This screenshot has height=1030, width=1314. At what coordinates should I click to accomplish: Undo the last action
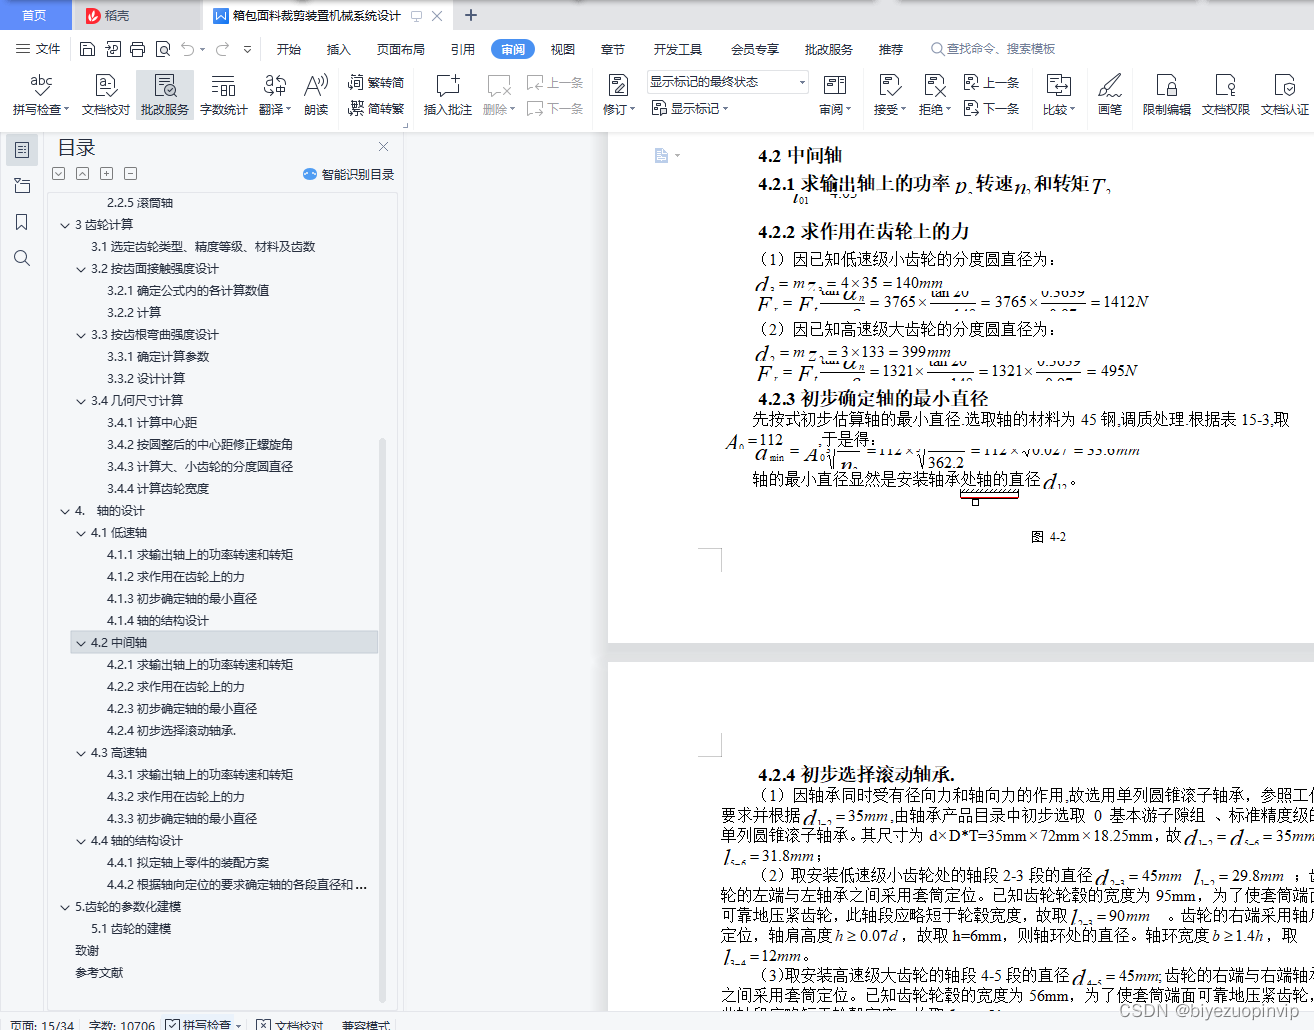[189, 49]
